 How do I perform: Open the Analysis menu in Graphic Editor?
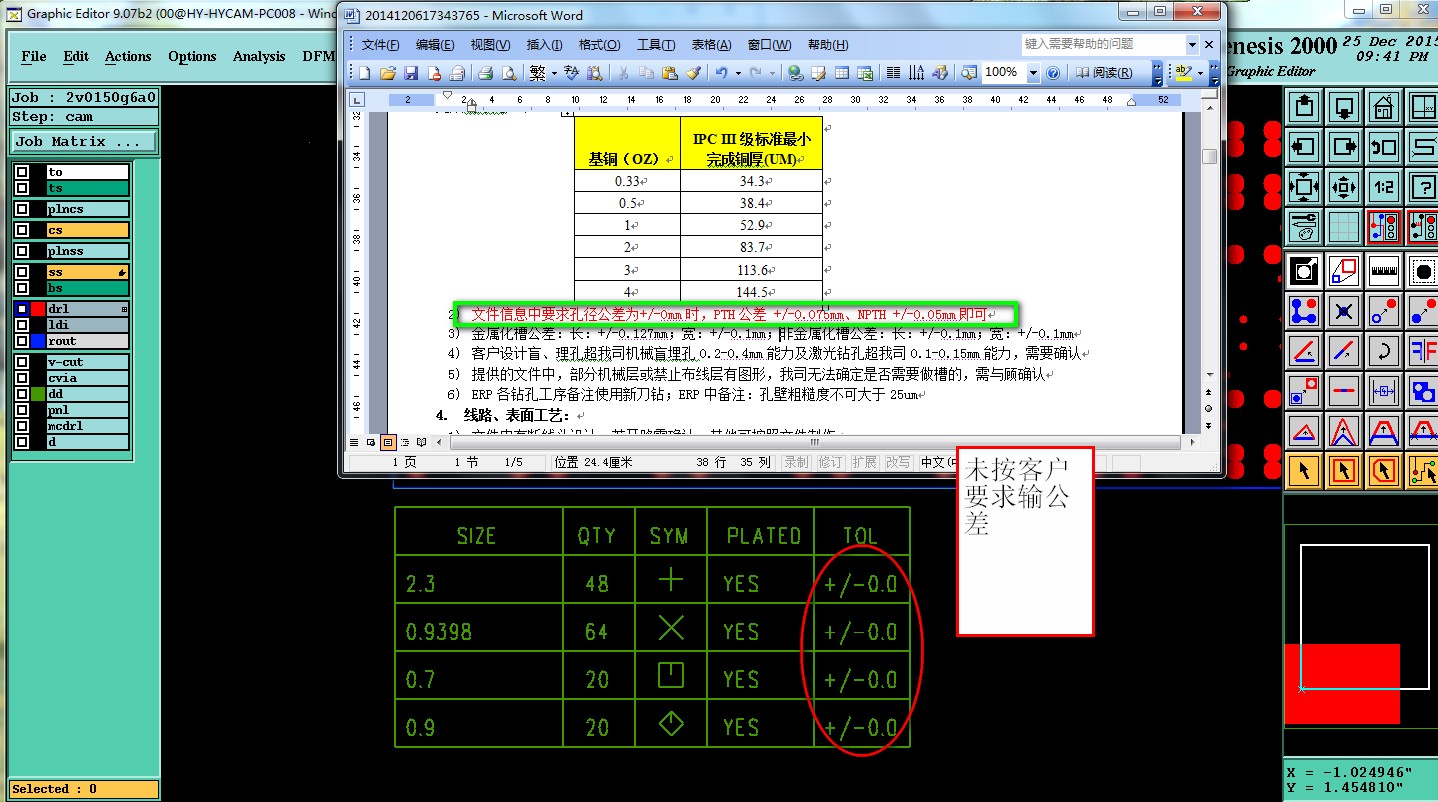coord(259,57)
